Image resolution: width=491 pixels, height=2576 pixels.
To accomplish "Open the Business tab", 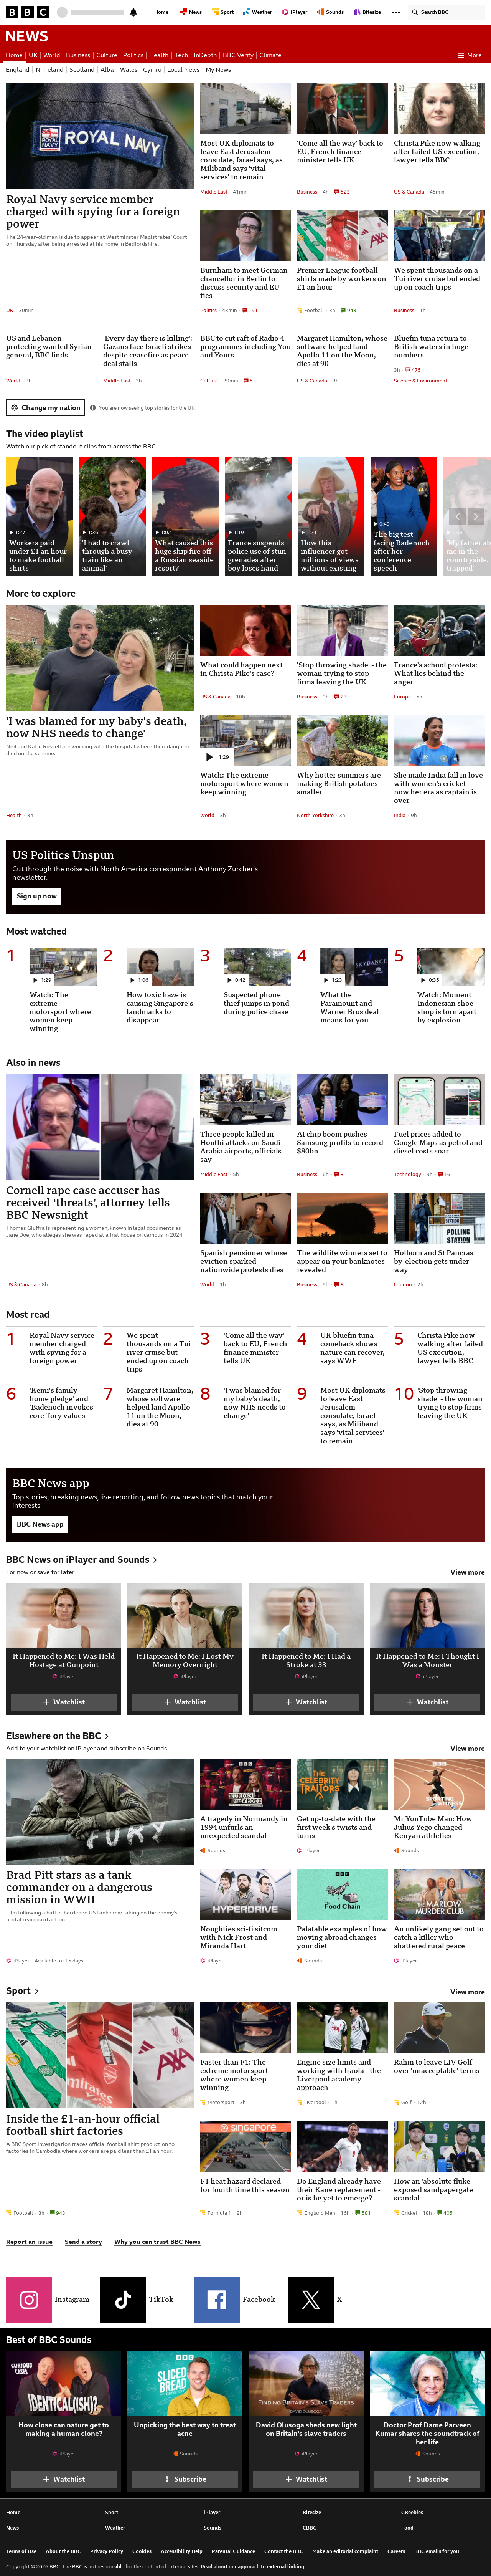I will pos(78,55).
